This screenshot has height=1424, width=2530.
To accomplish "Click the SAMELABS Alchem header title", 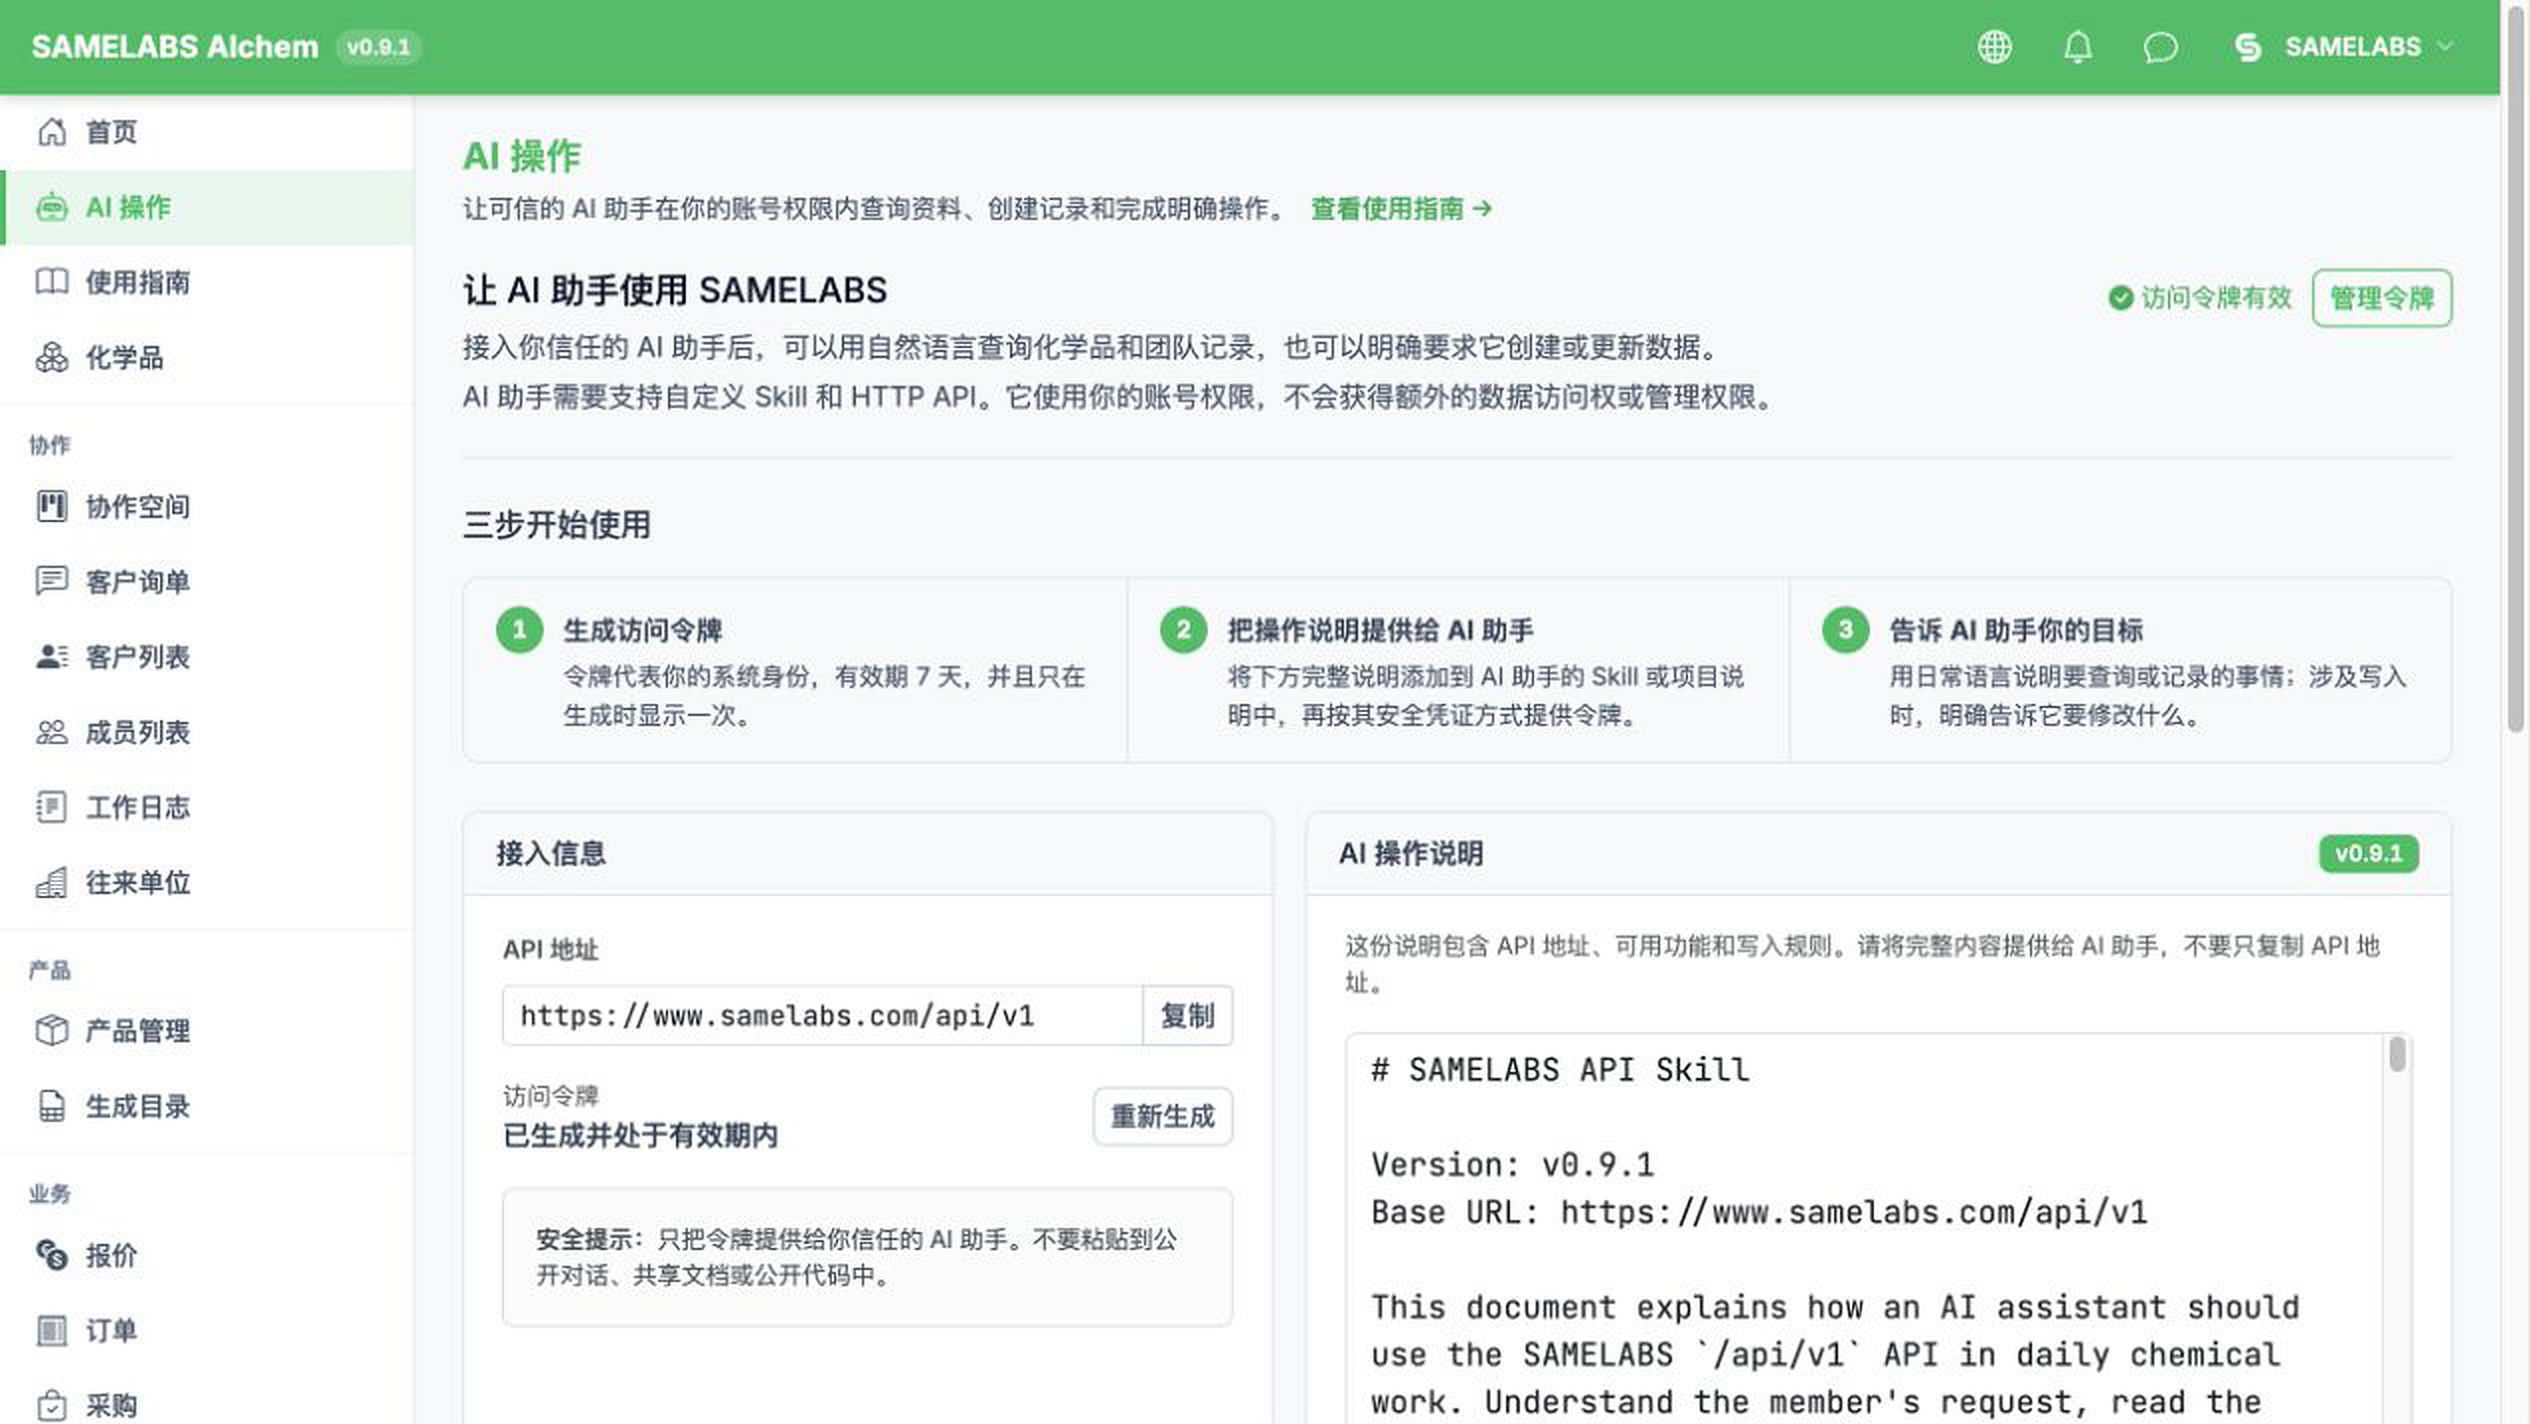I will point(174,47).
